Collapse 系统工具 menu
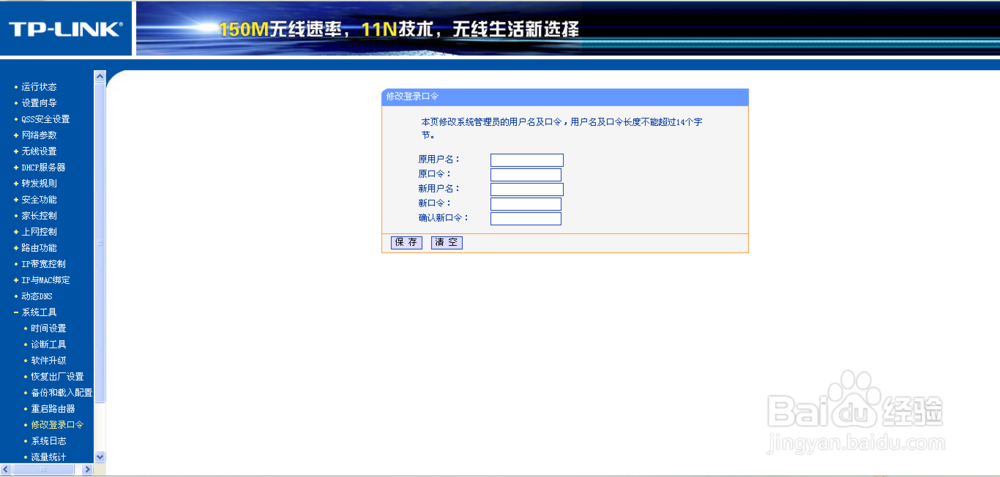Screen dimensions: 1000x477 pyautogui.click(x=39, y=312)
